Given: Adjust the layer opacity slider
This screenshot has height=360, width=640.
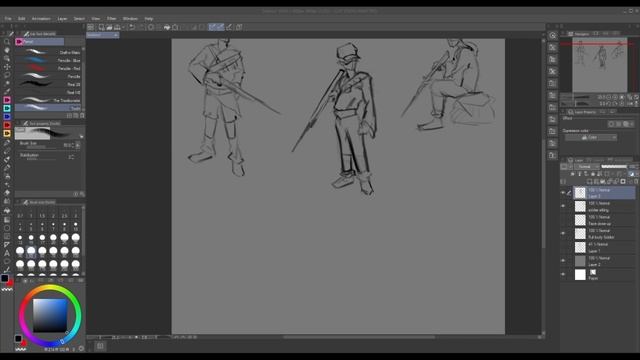Looking at the screenshot, I should [613, 167].
